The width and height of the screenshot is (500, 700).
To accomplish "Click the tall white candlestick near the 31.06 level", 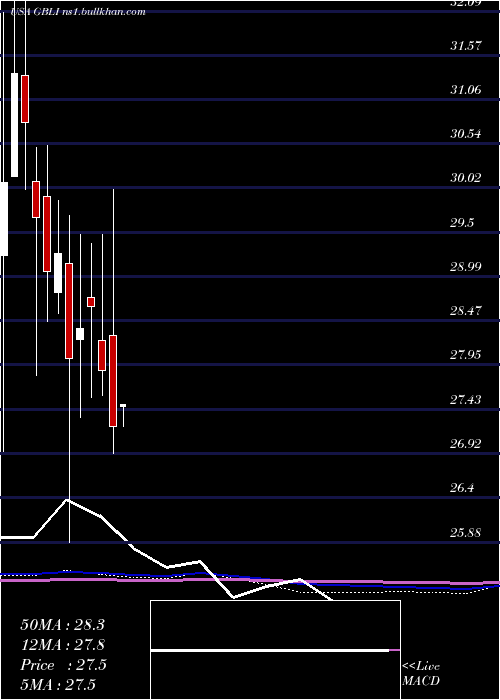I will [15, 125].
